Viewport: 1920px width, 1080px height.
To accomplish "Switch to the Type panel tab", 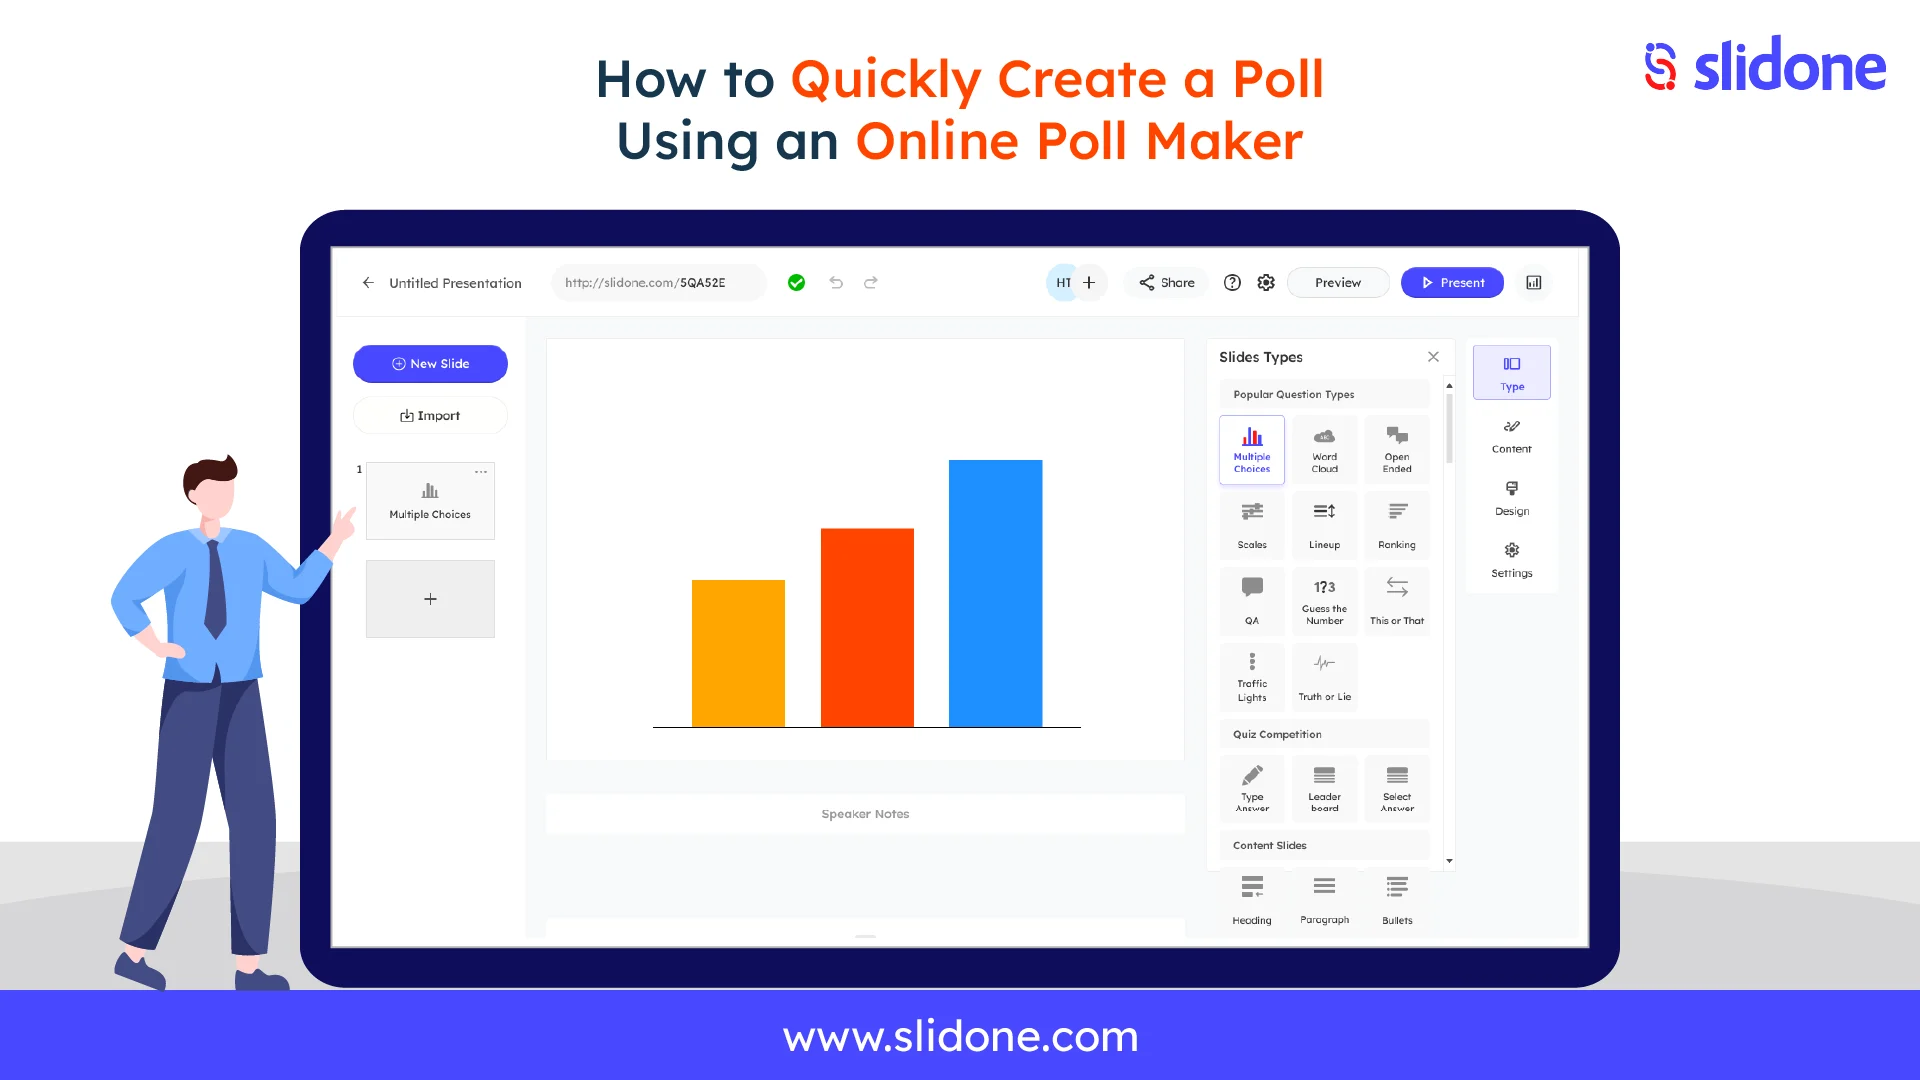I will [x=1511, y=373].
